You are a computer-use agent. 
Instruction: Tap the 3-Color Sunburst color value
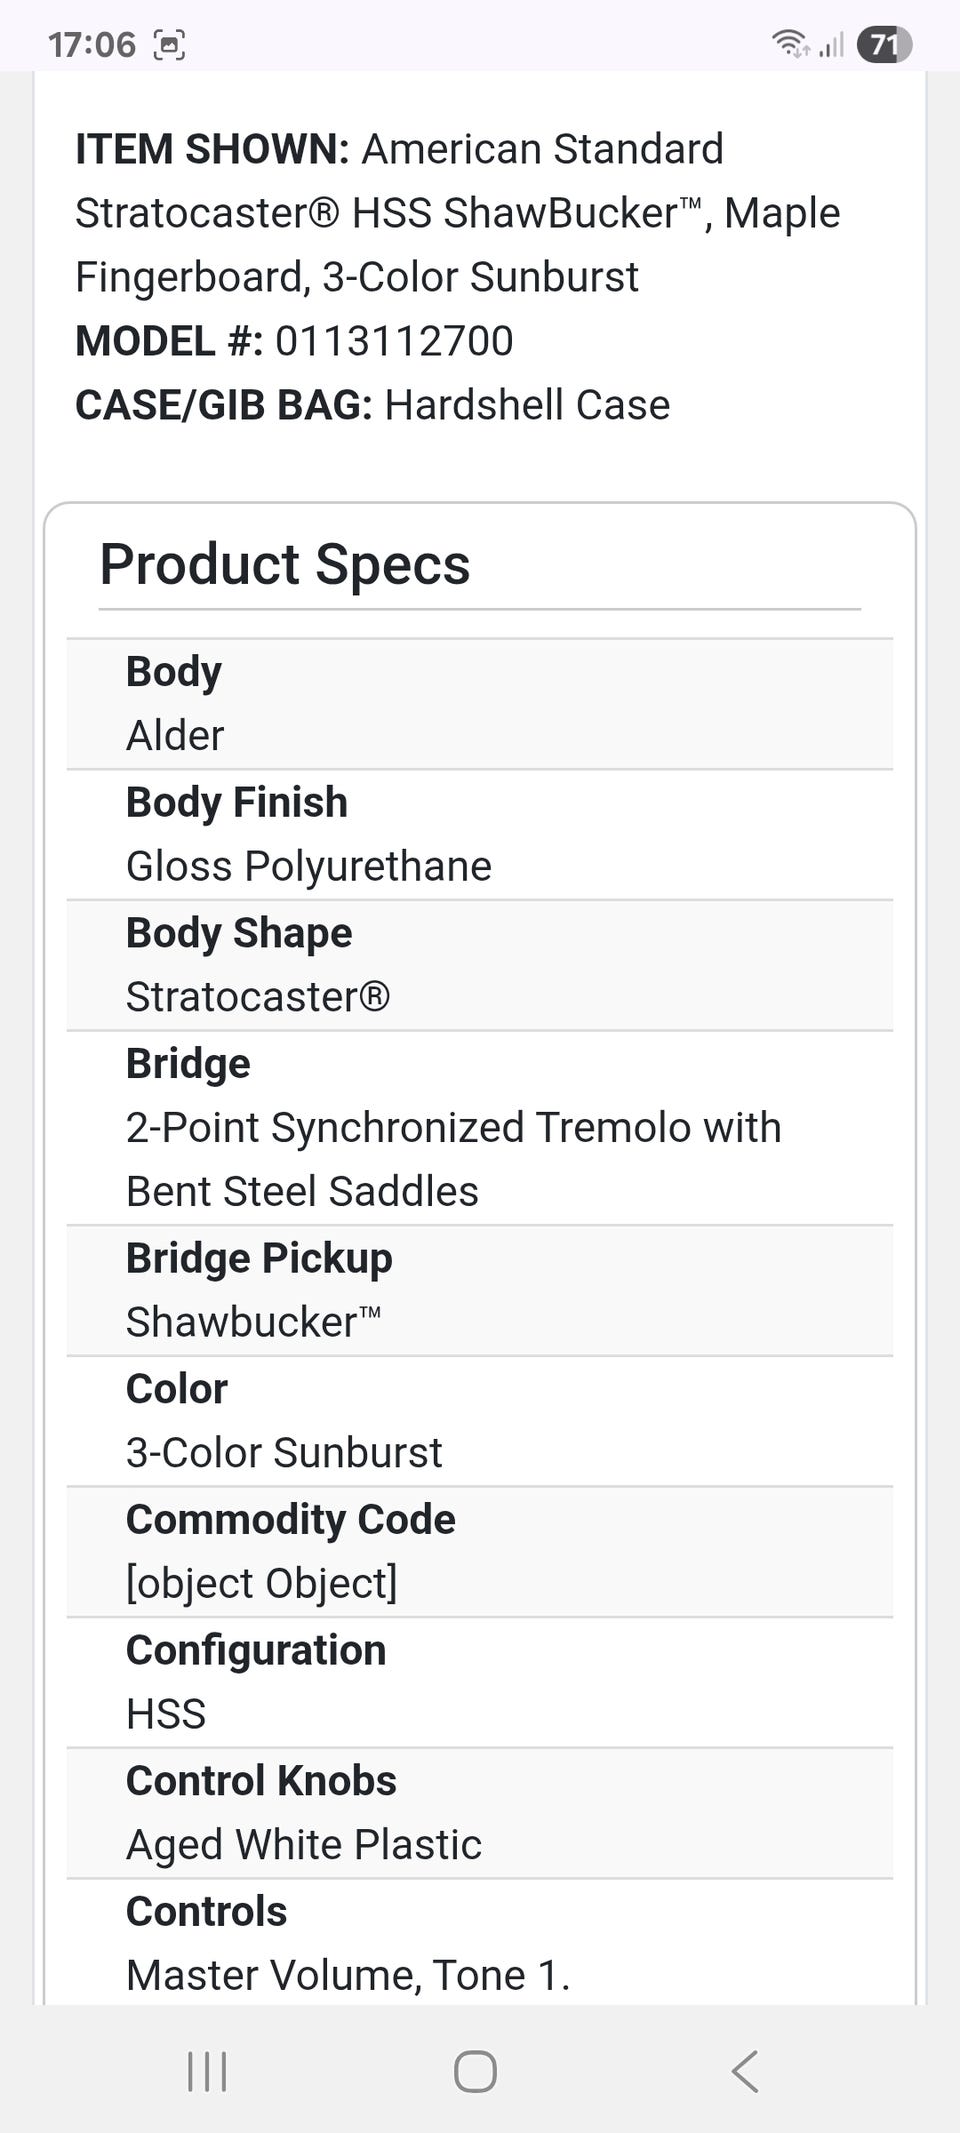[284, 1452]
